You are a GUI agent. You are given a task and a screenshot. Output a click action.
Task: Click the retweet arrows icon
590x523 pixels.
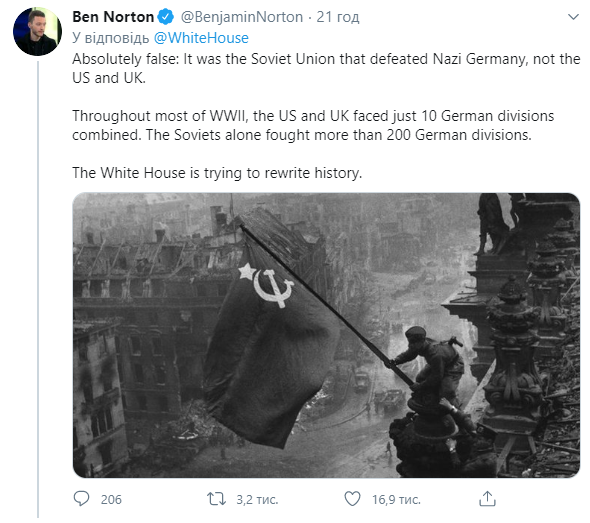[x=216, y=499]
